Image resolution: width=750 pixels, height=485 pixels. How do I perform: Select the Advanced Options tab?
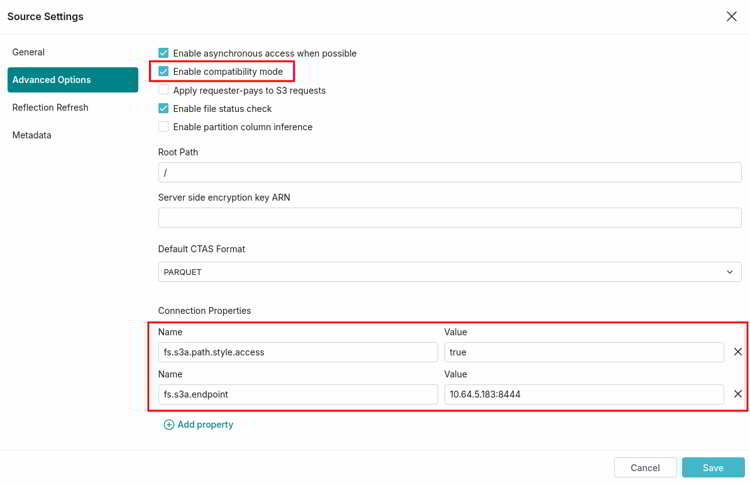(73, 80)
